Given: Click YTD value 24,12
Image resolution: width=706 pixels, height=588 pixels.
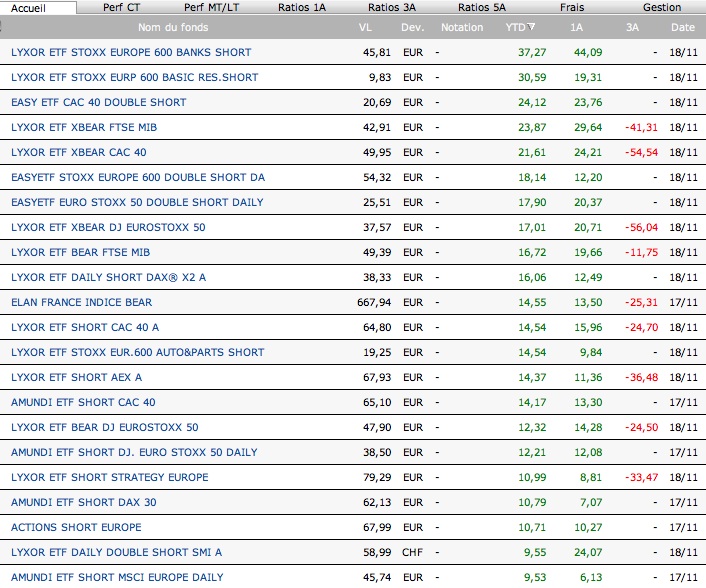Looking at the screenshot, I should [532, 102].
